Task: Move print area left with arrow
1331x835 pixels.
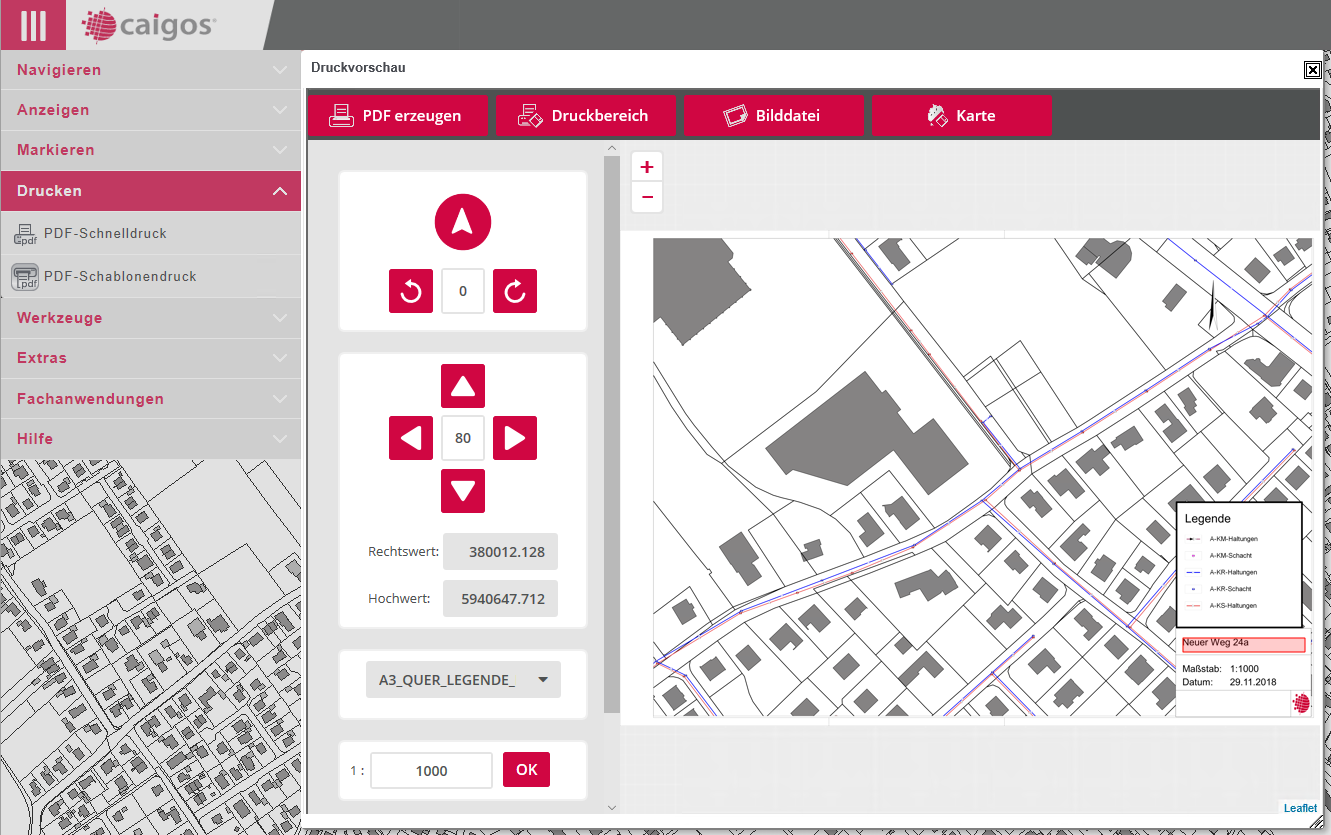Action: 411,438
